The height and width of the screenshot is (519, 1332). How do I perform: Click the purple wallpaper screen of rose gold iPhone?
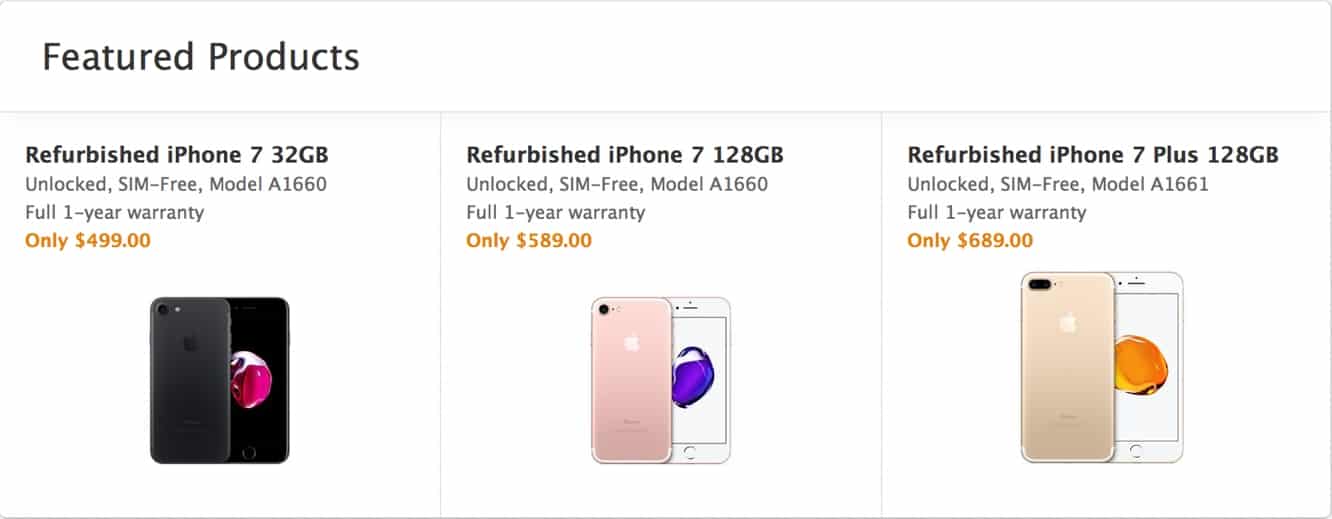[698, 378]
